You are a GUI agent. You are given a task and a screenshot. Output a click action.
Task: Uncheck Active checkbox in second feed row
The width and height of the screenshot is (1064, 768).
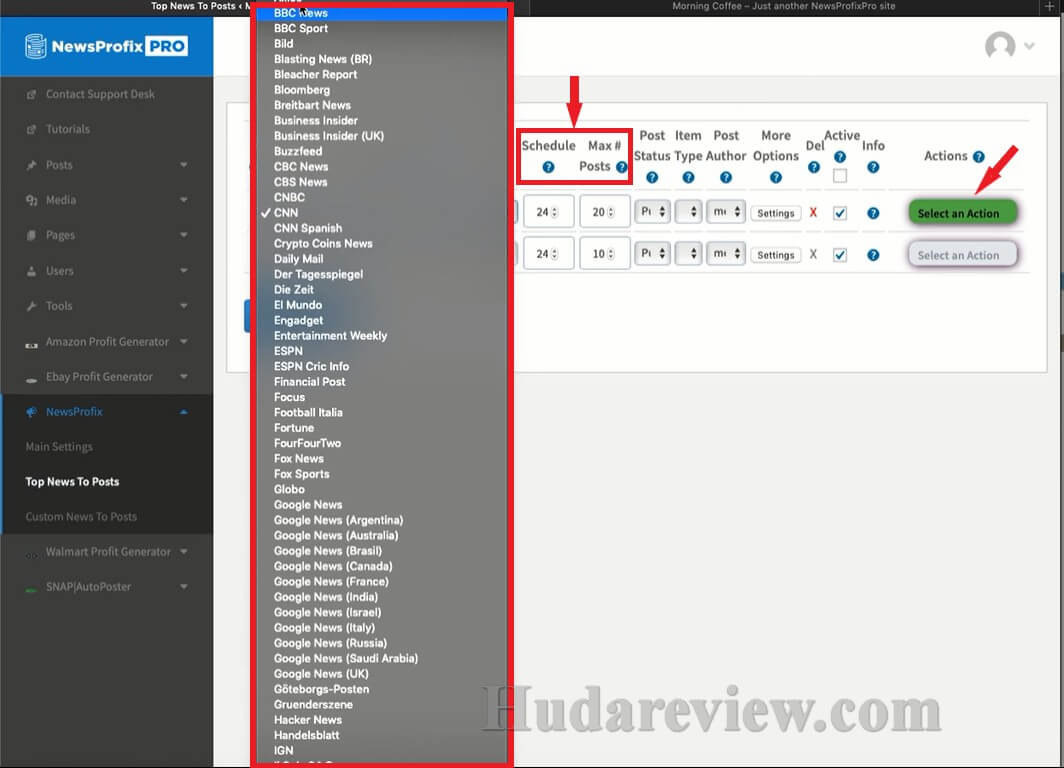pos(840,255)
